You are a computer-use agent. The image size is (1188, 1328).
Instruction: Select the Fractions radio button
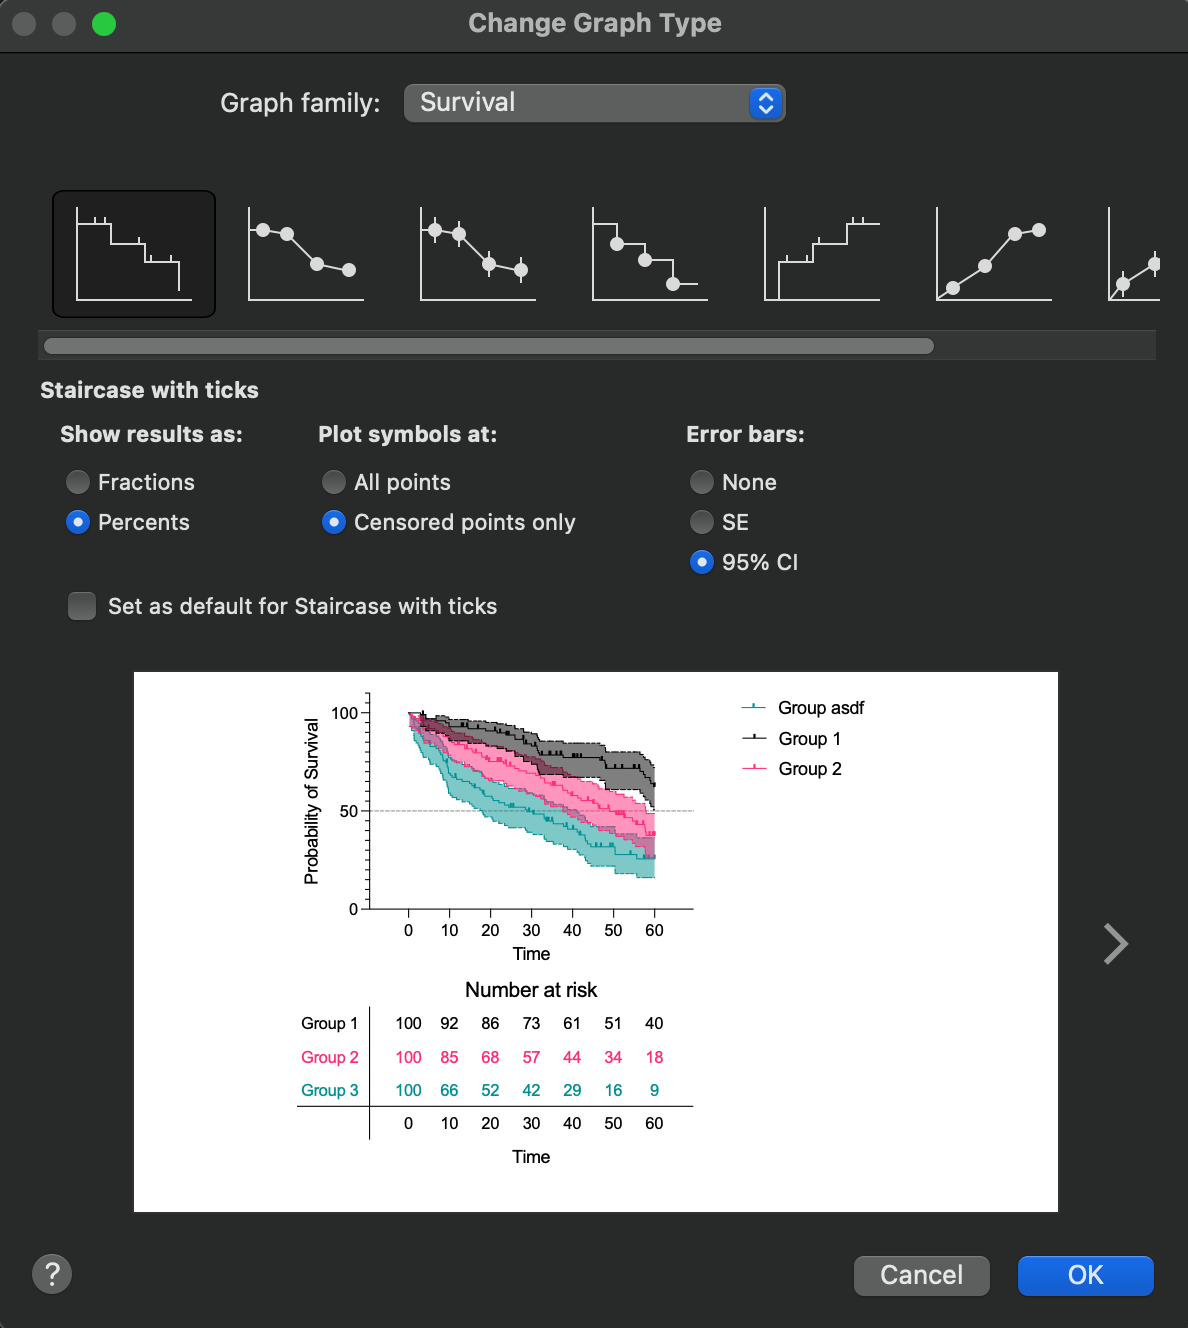click(x=78, y=482)
